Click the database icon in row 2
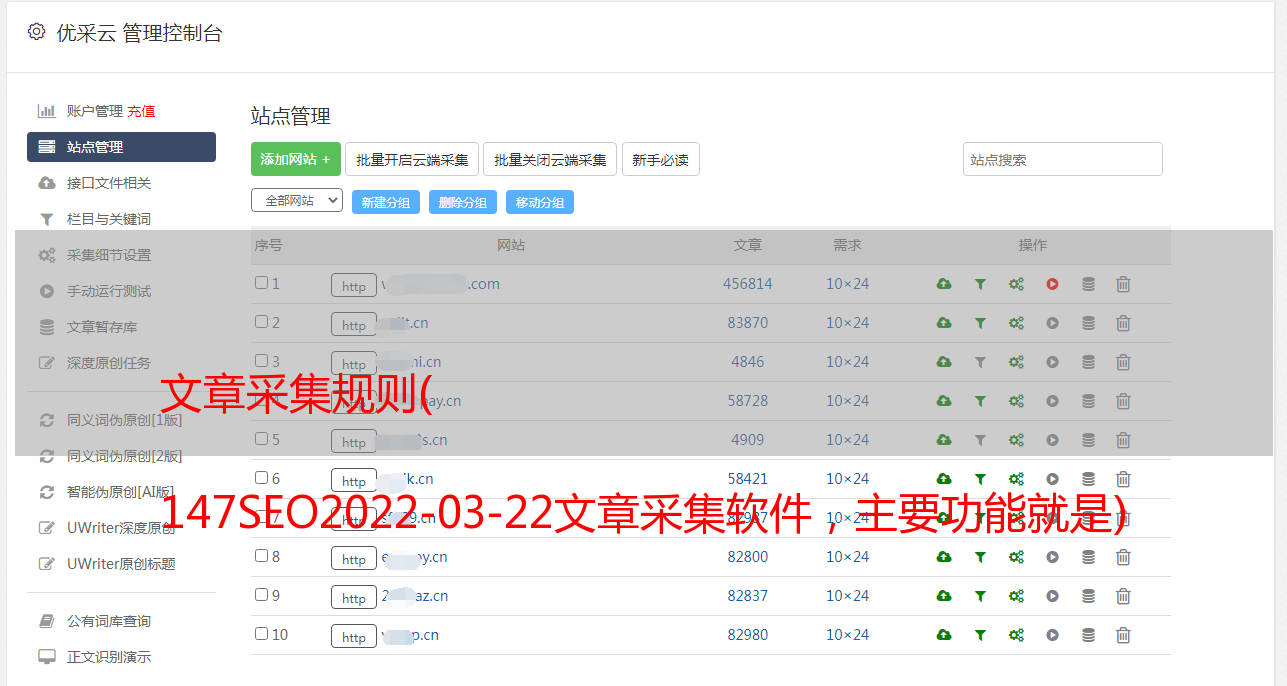The width and height of the screenshot is (1287, 686). [x=1088, y=323]
